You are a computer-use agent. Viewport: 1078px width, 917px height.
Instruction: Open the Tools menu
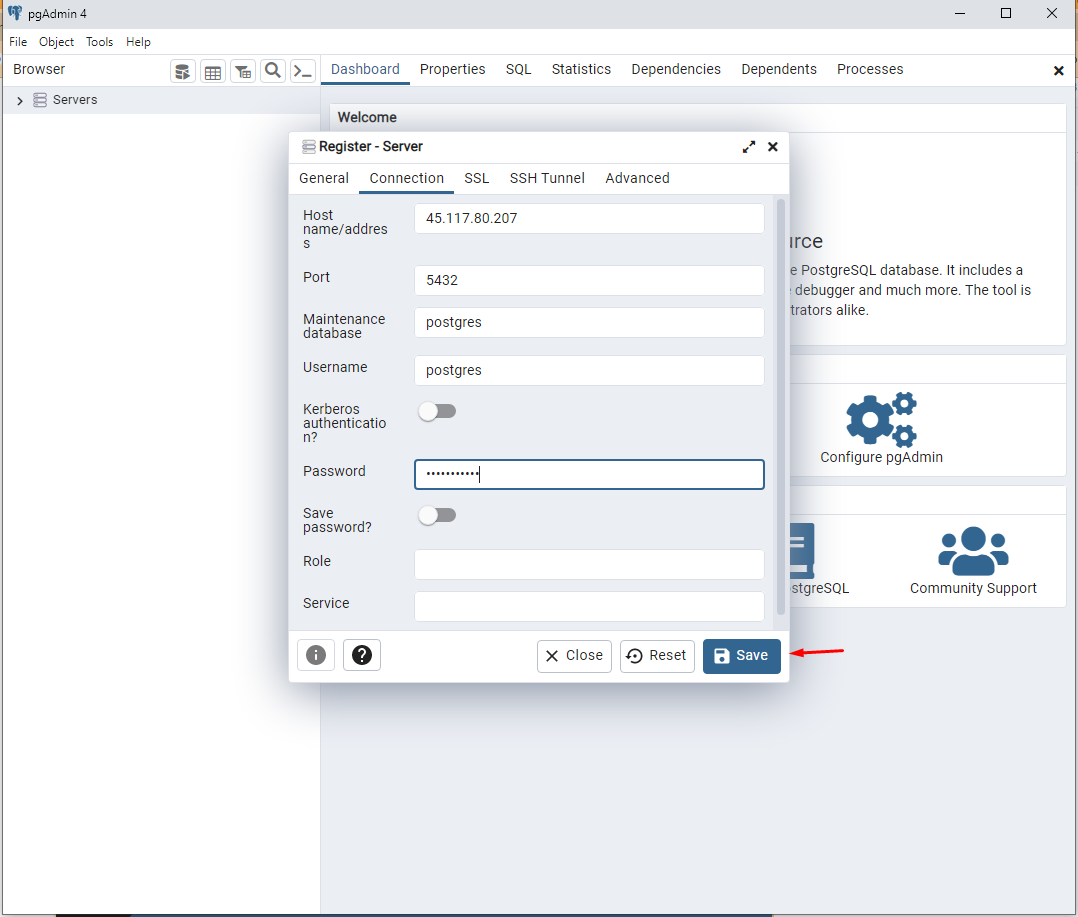point(99,42)
